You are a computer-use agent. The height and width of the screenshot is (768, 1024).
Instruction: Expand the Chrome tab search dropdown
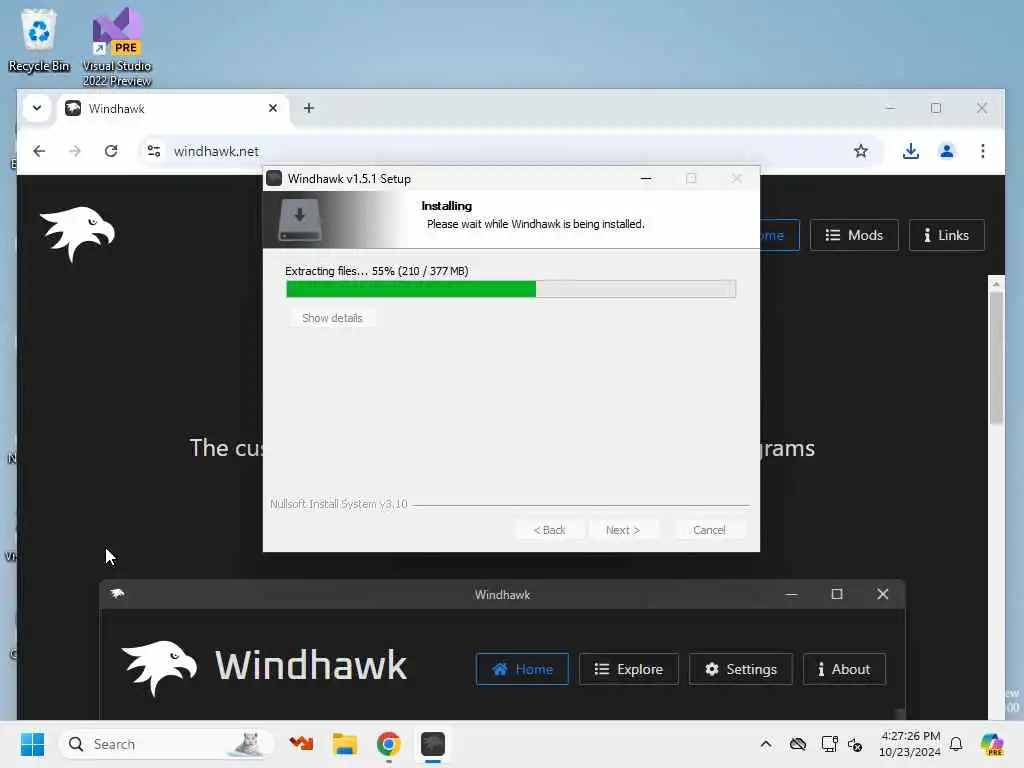click(37, 108)
